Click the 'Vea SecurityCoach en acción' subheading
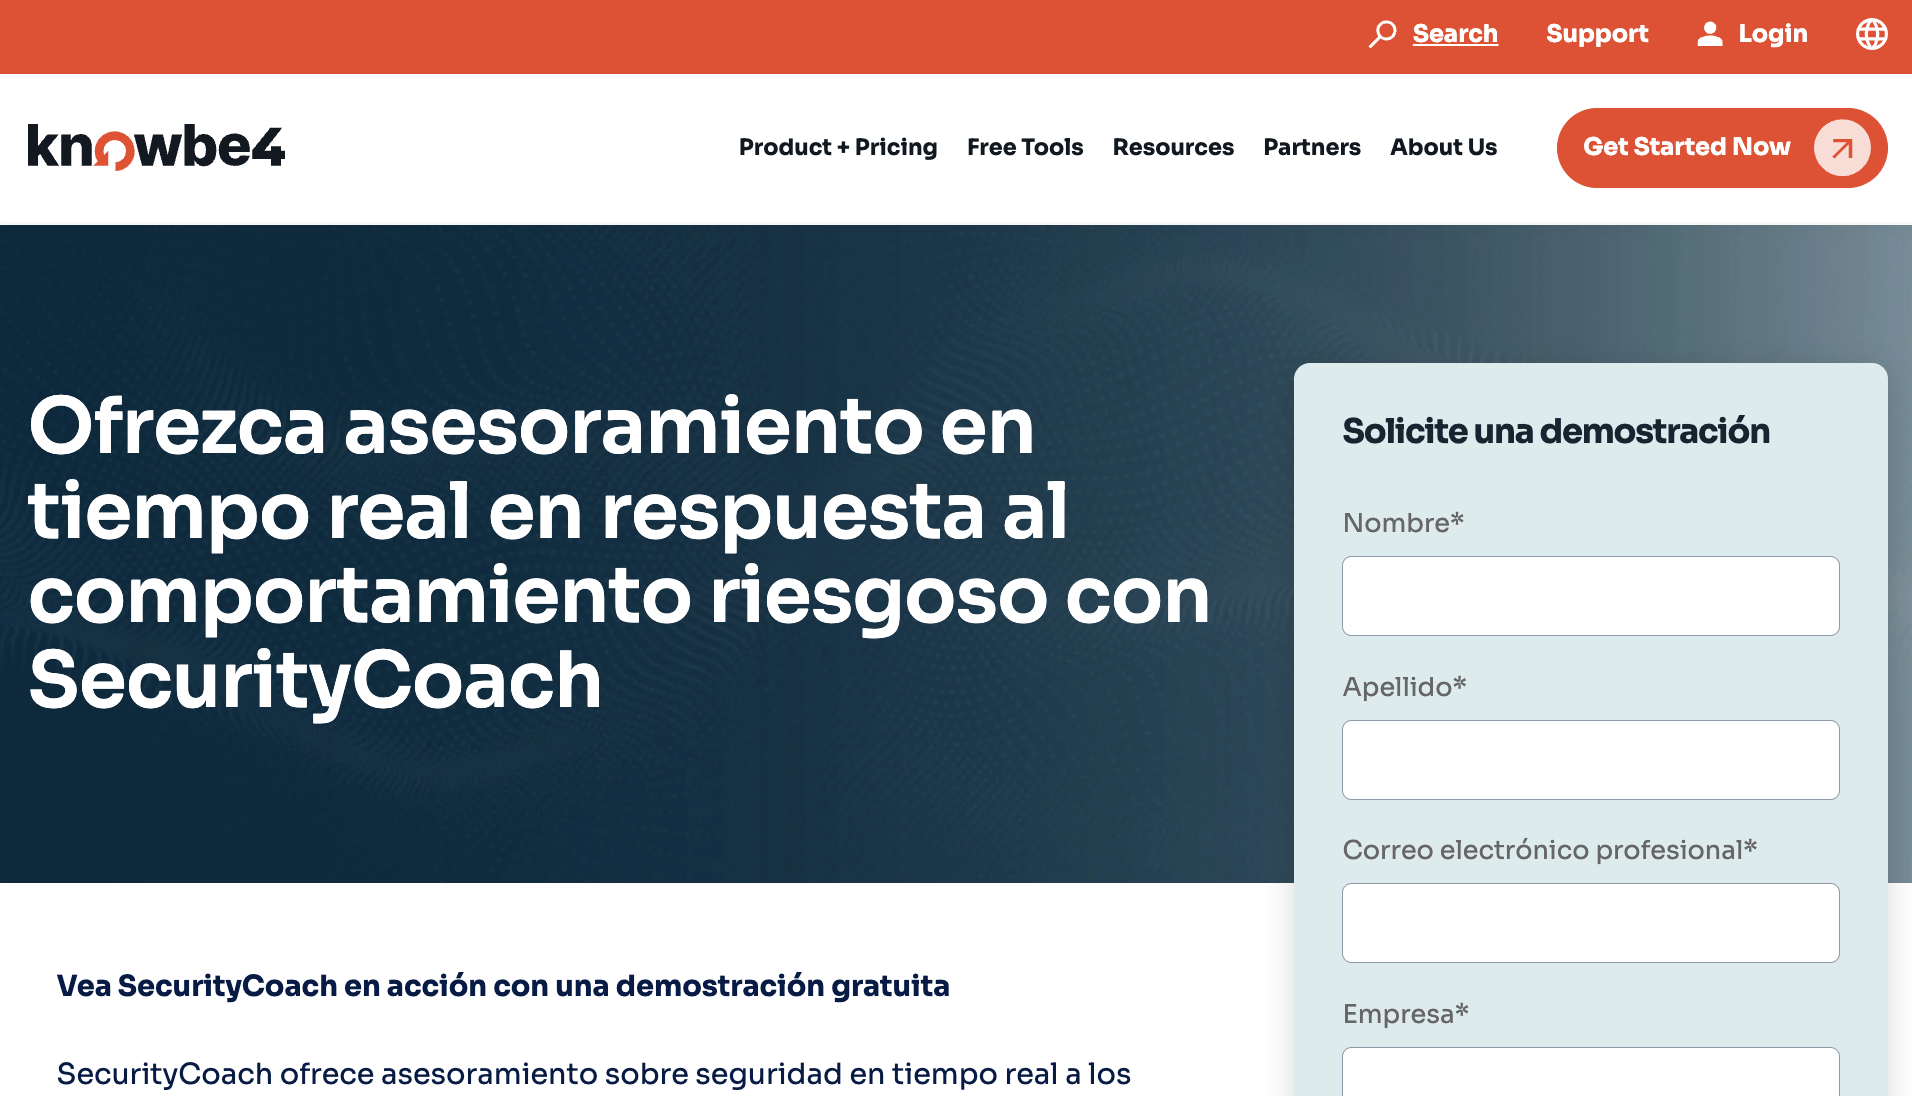 click(503, 986)
